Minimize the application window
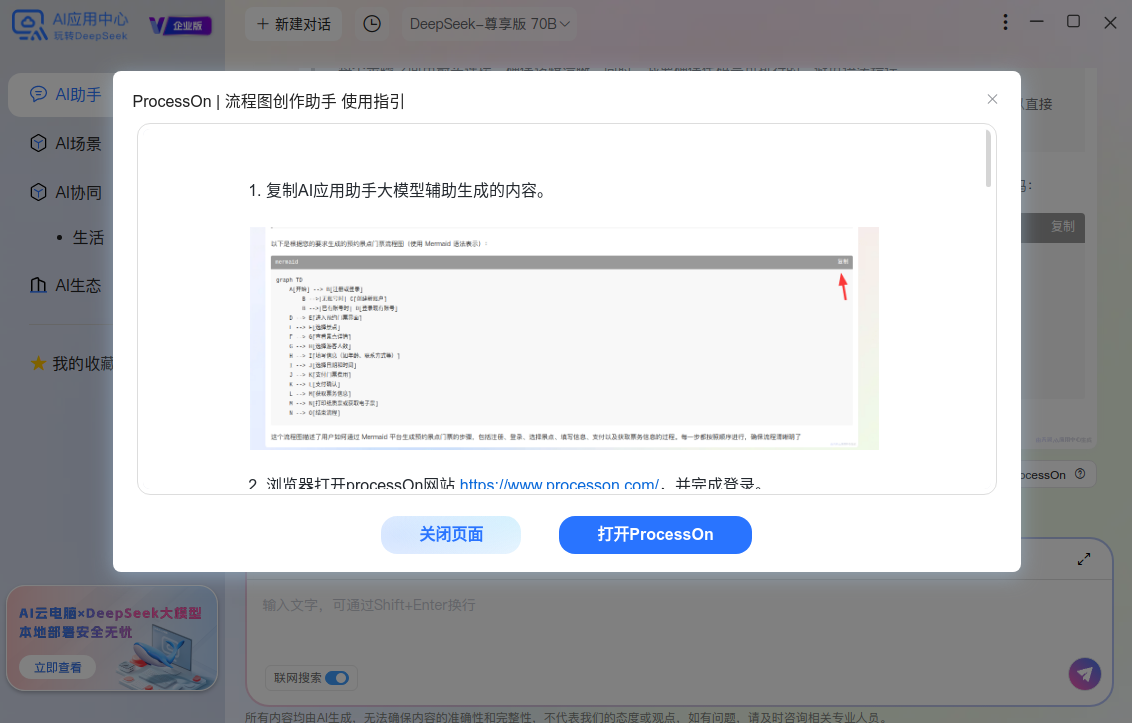1132x723 pixels. [1037, 22]
